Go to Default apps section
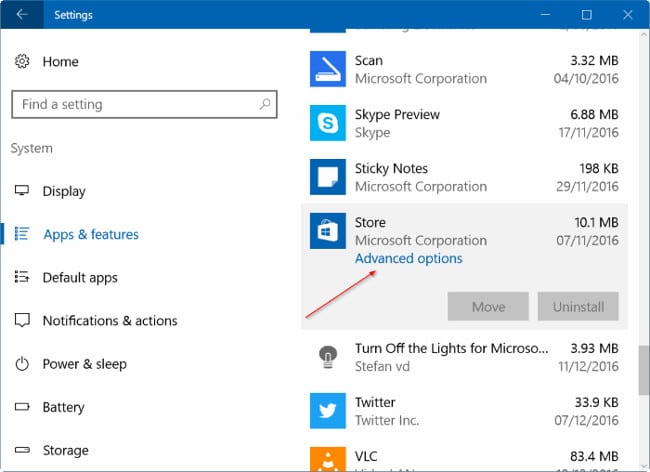The width and height of the screenshot is (650, 472). pos(80,278)
